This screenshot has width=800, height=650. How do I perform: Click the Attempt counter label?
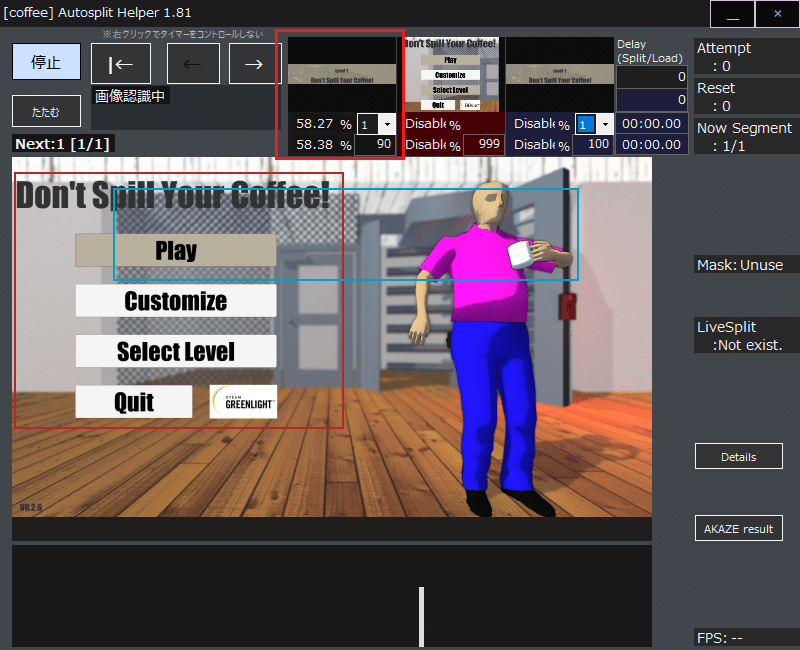click(723, 57)
